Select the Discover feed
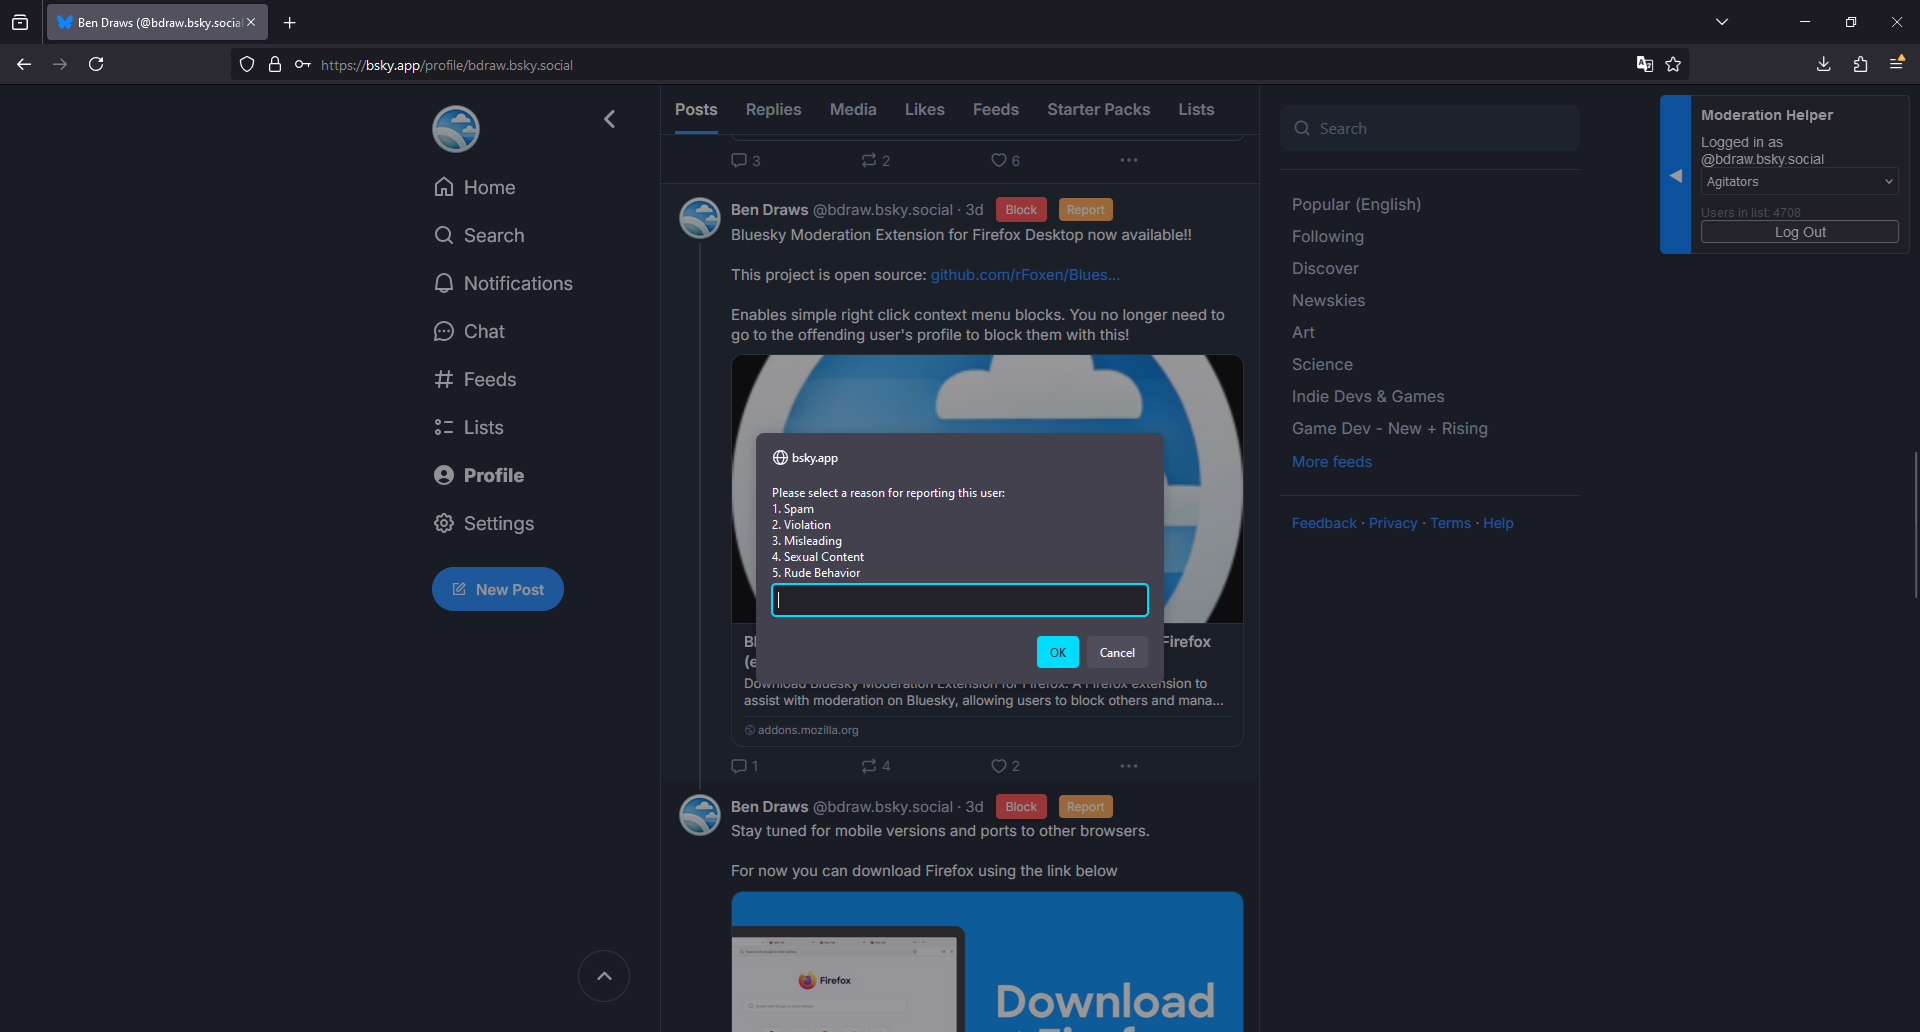1920x1032 pixels. coord(1325,268)
